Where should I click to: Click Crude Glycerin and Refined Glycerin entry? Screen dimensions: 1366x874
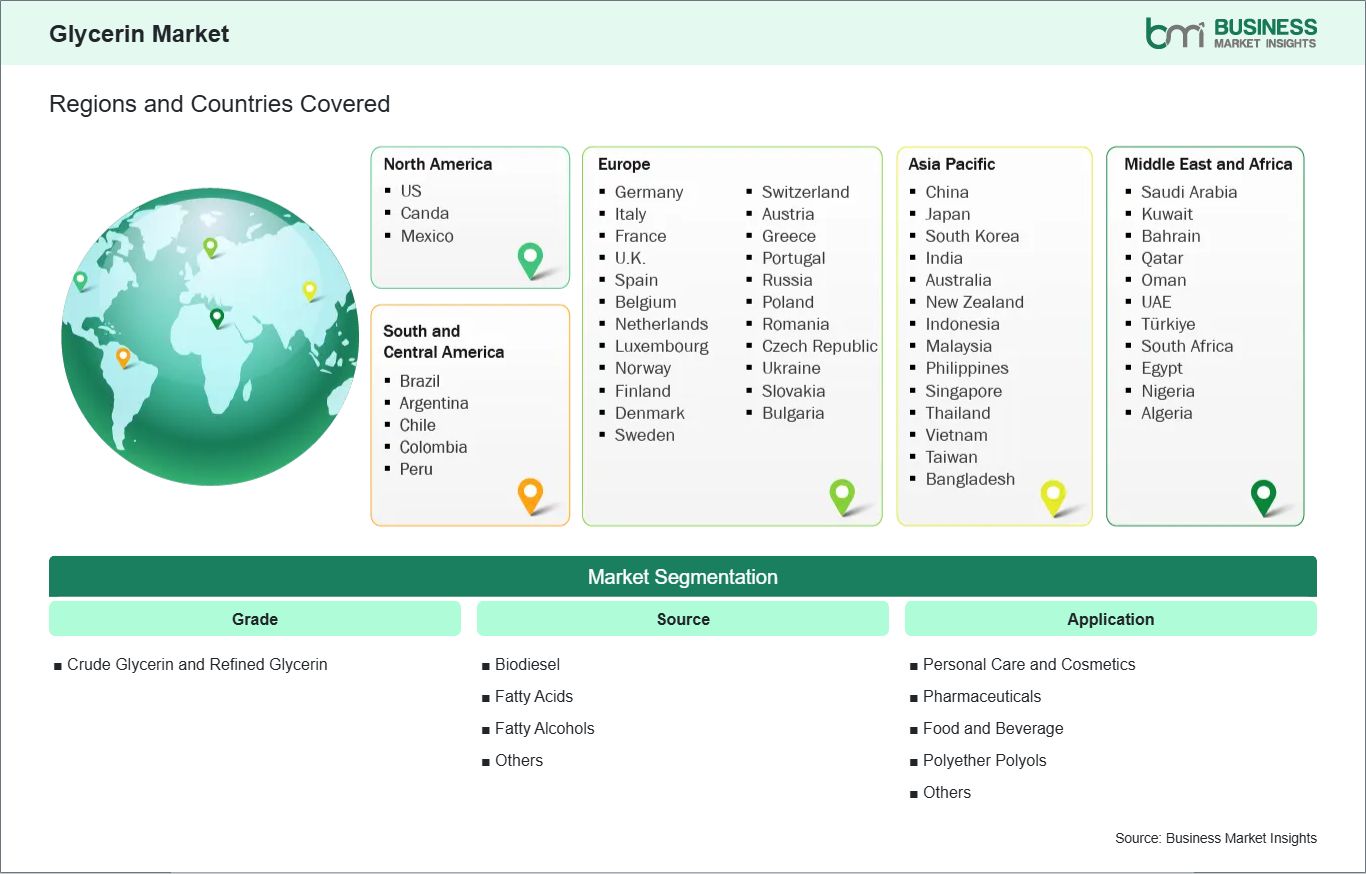[197, 664]
